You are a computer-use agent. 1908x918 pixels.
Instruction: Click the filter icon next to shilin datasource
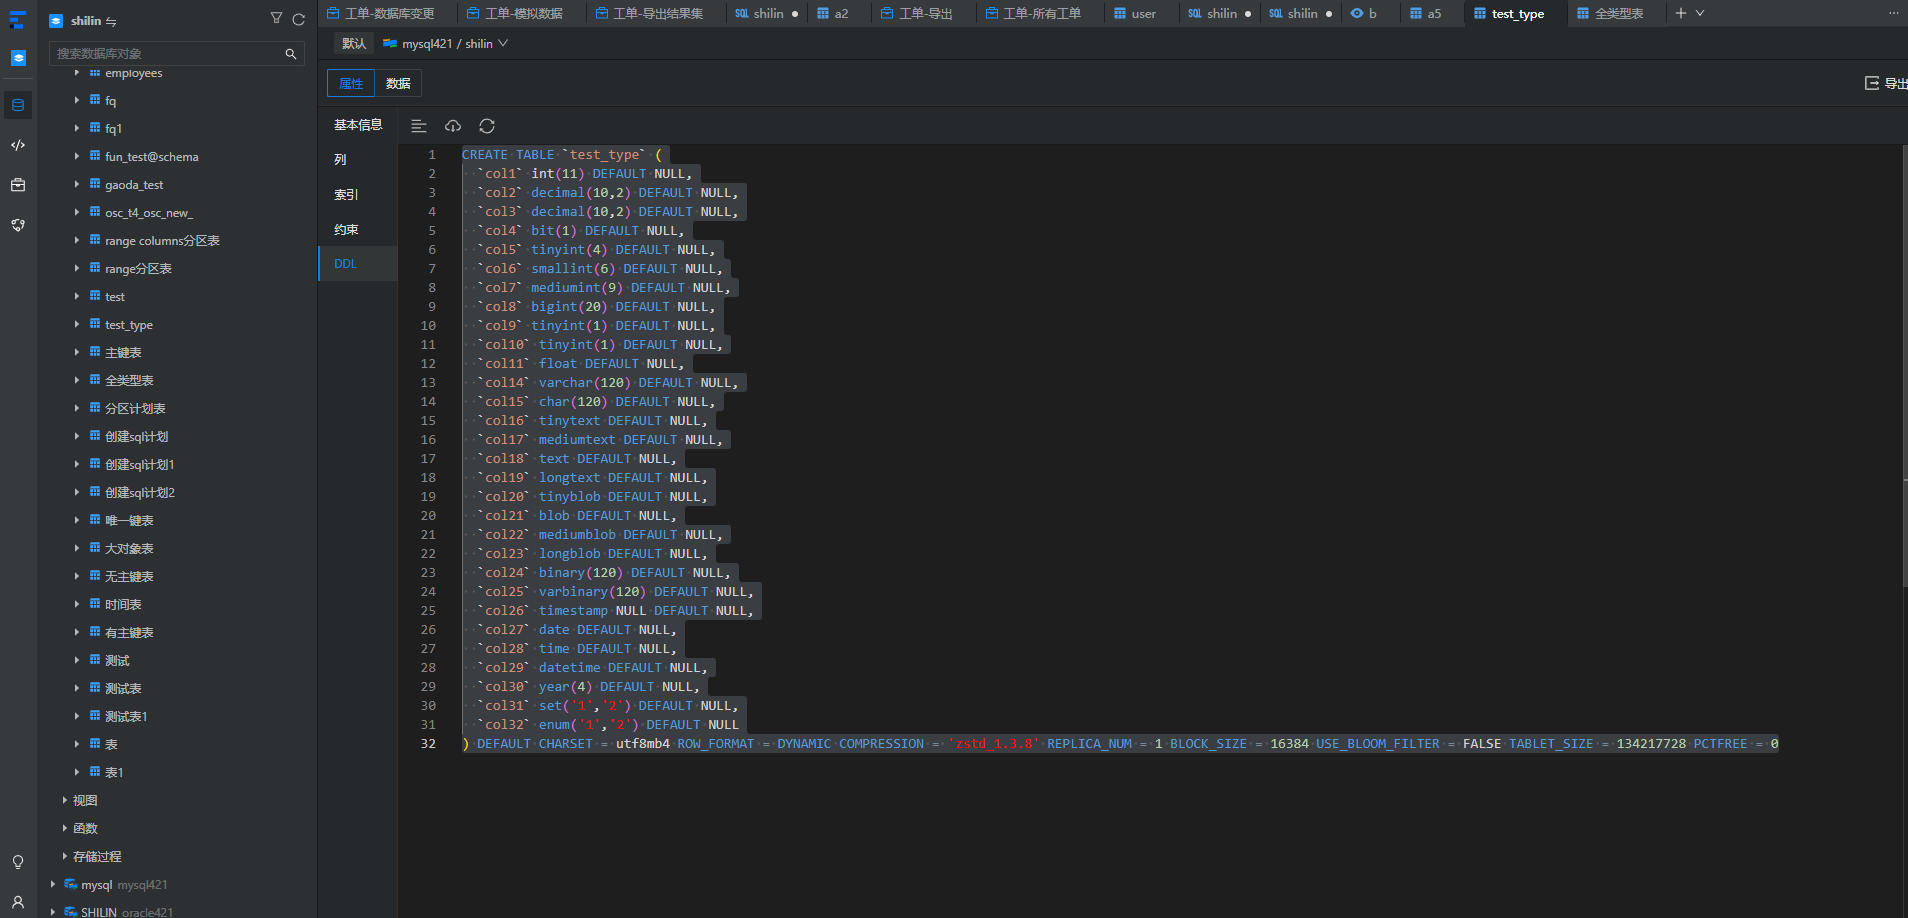coord(276,20)
